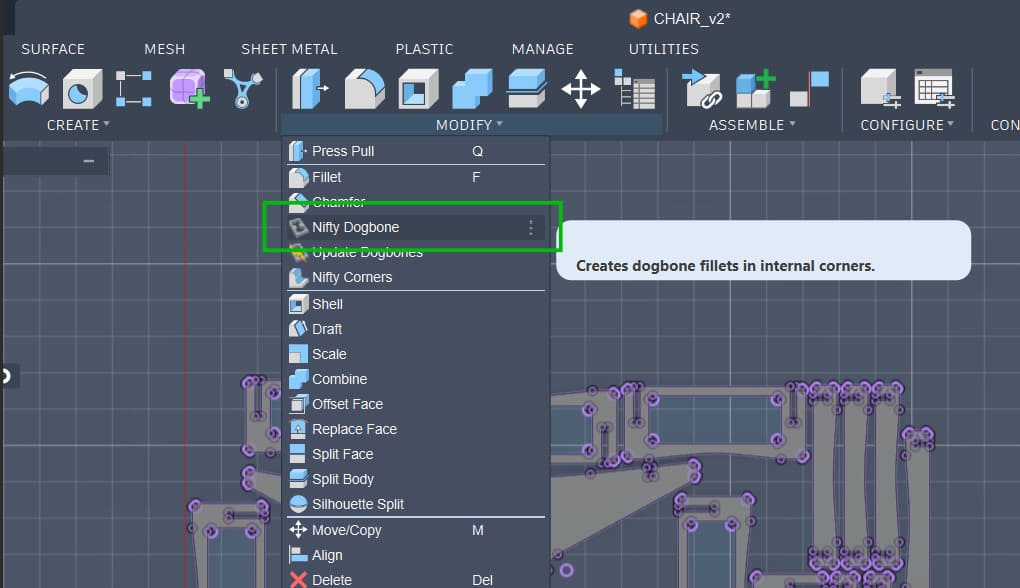Choose Offset Face from menu
Screen dimensions: 1020x588
point(416,404)
